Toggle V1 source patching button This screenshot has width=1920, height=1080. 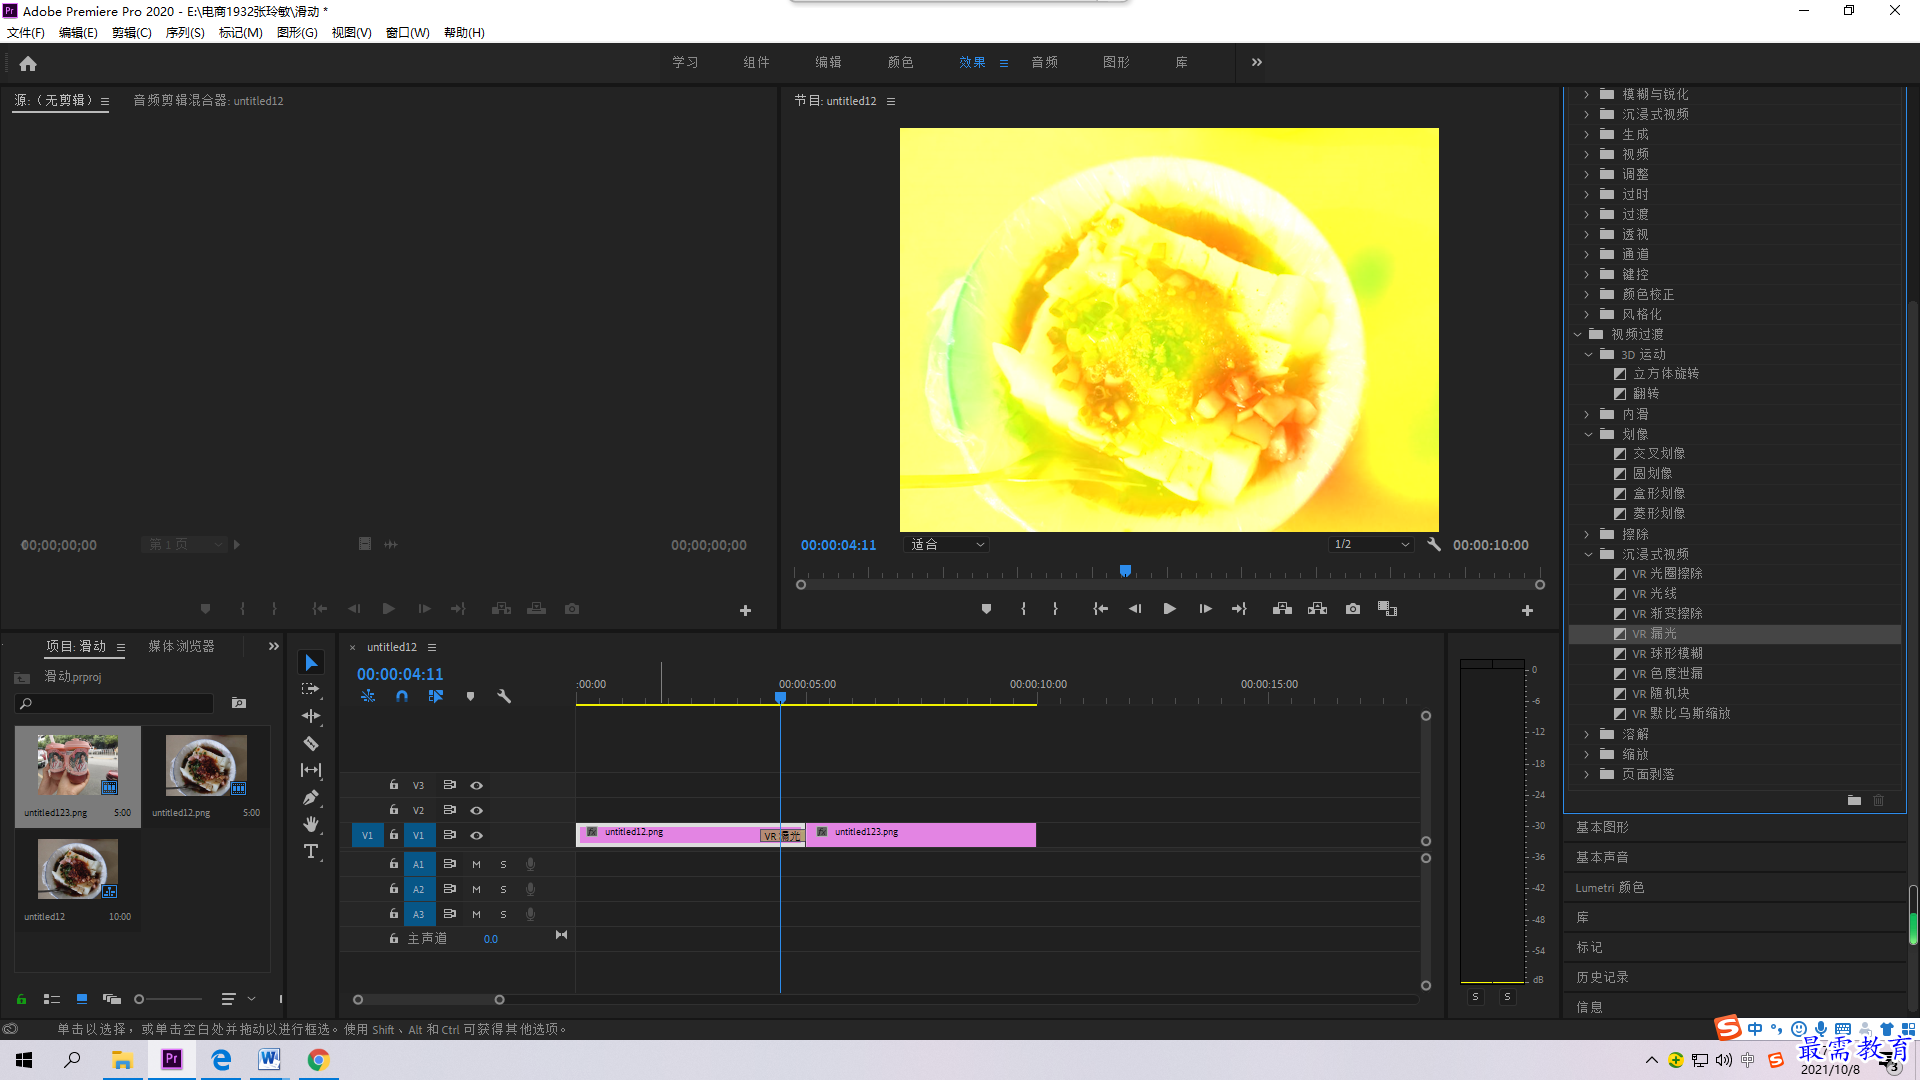[x=367, y=835]
